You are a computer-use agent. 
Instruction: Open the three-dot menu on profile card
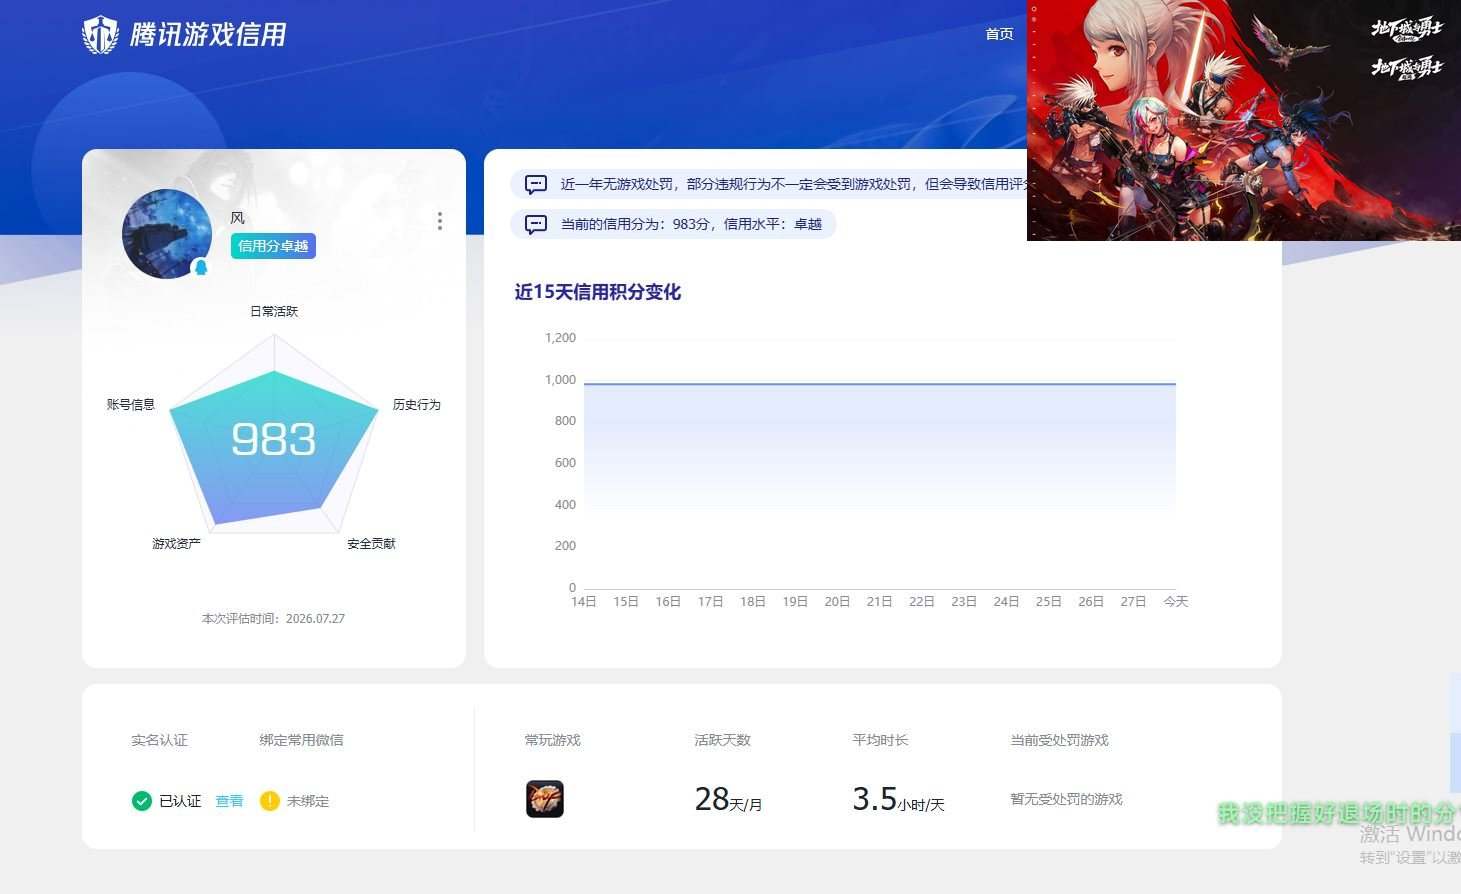click(x=439, y=221)
